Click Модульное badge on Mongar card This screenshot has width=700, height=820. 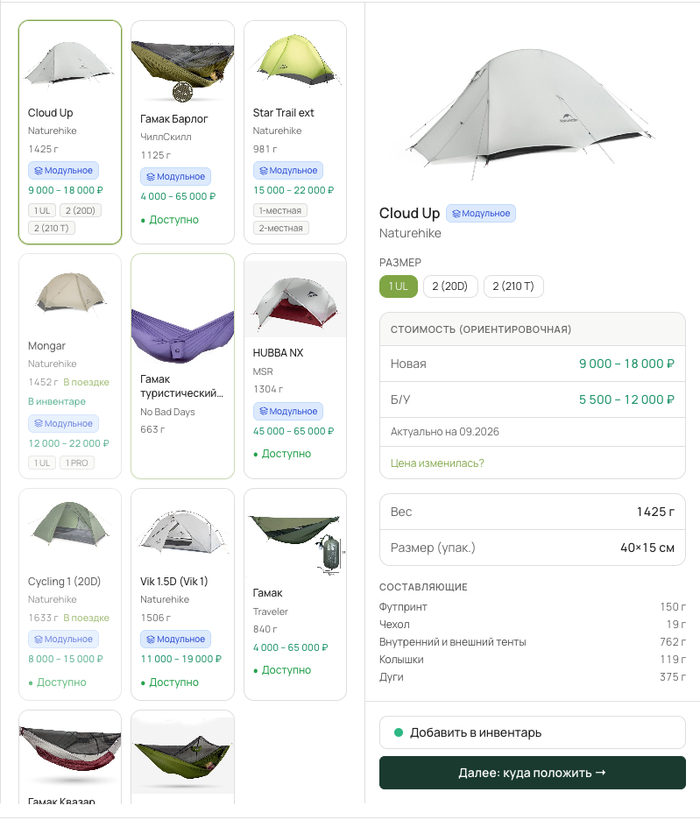63,424
